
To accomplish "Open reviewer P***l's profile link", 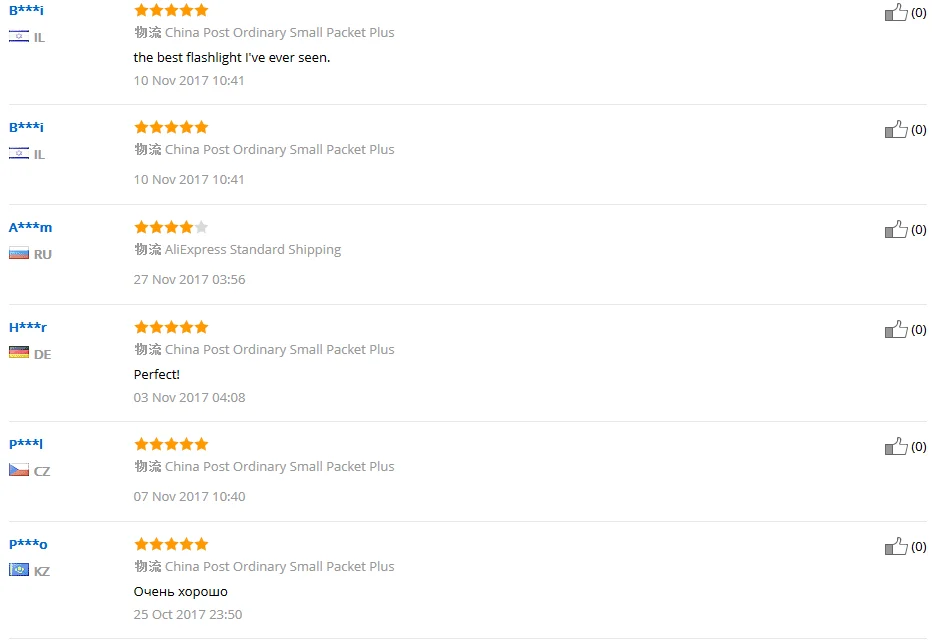I will tap(26, 444).
